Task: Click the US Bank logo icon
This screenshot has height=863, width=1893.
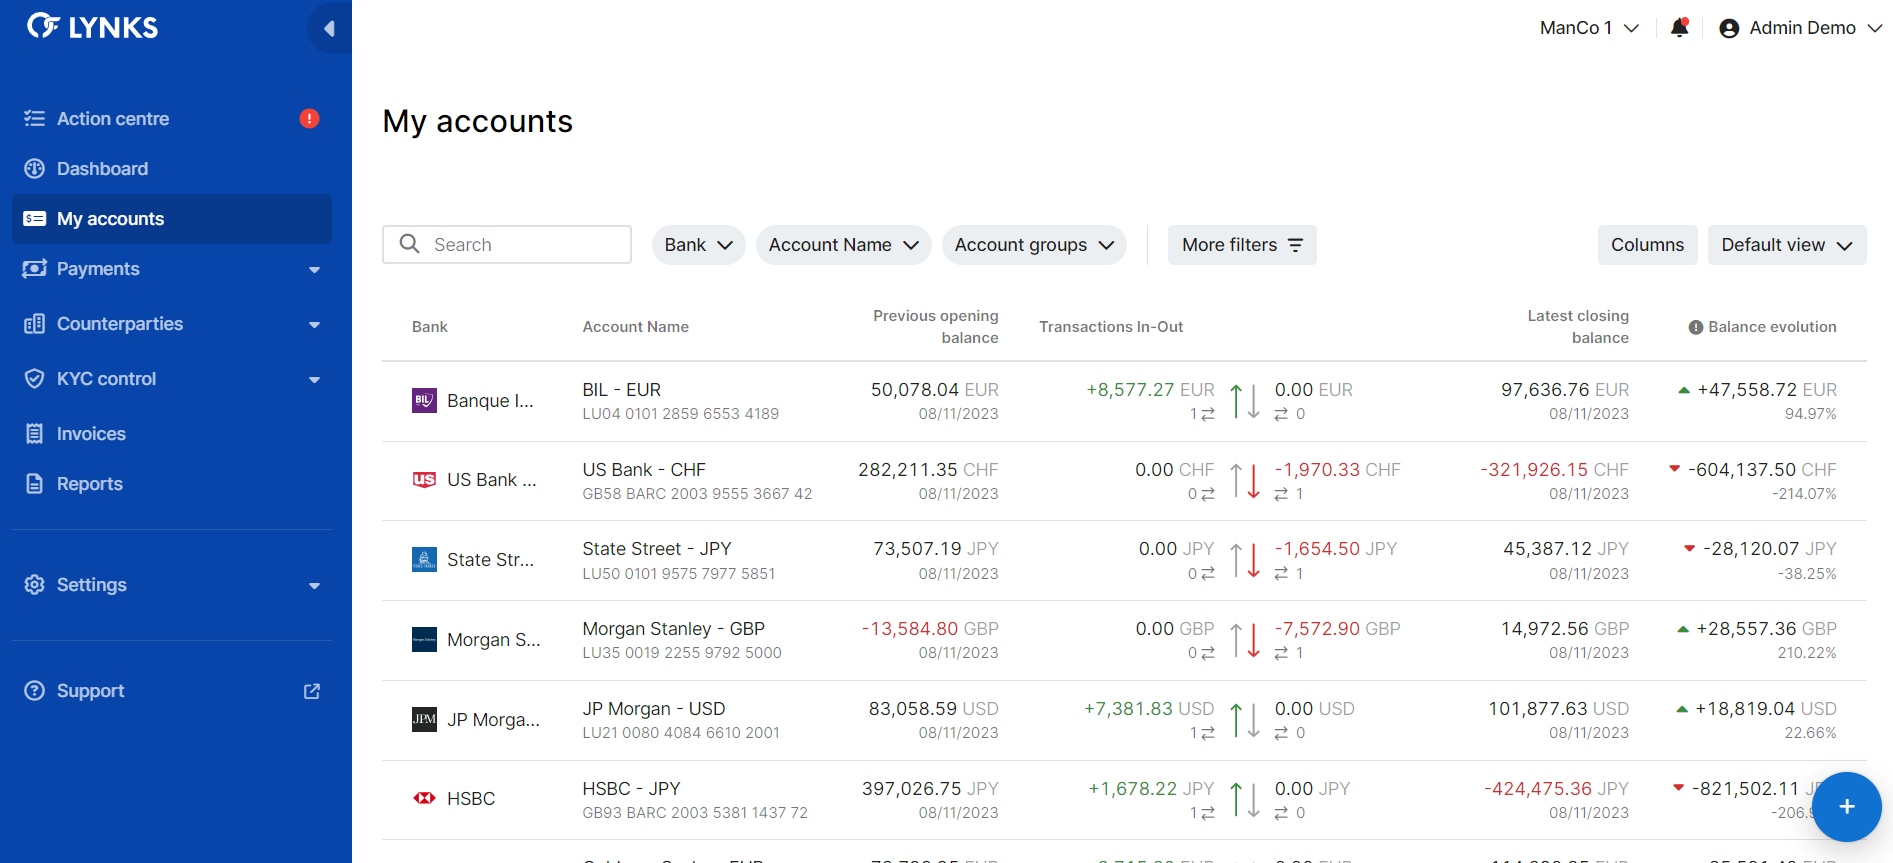Action: (x=424, y=480)
